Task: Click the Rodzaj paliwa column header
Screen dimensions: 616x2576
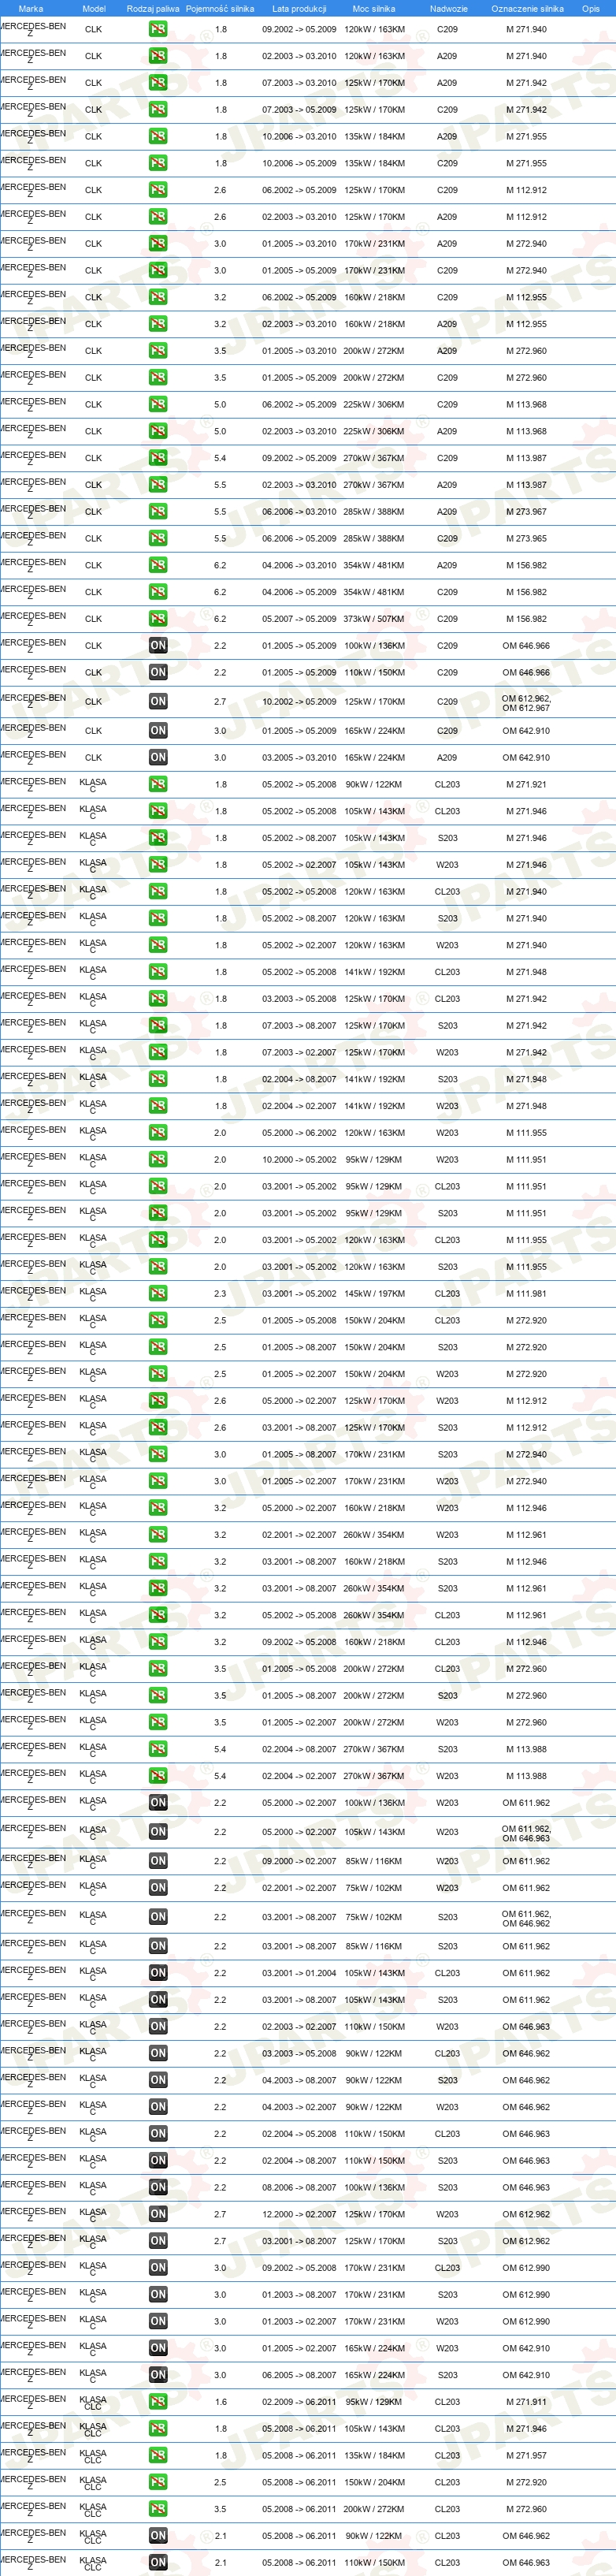Action: coord(153,9)
